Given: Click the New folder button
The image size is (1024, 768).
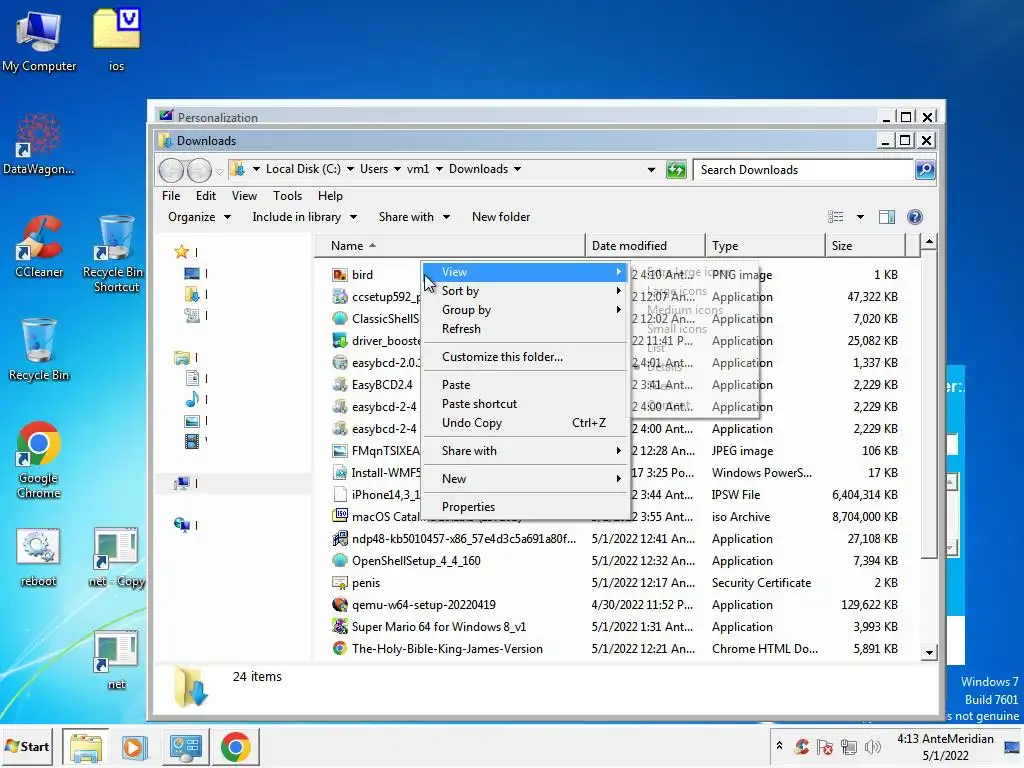Looking at the screenshot, I should tap(501, 217).
